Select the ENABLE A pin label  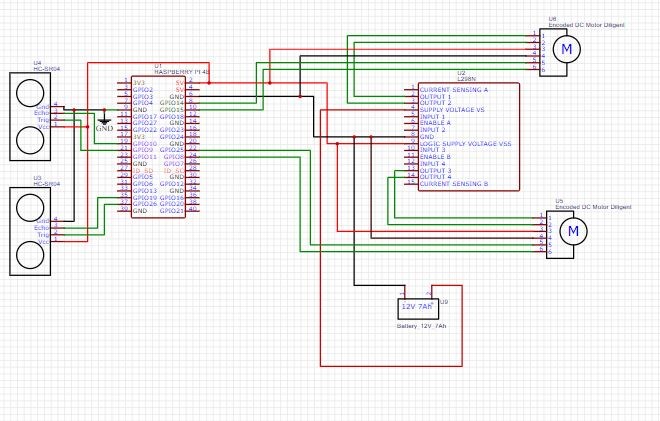point(435,123)
